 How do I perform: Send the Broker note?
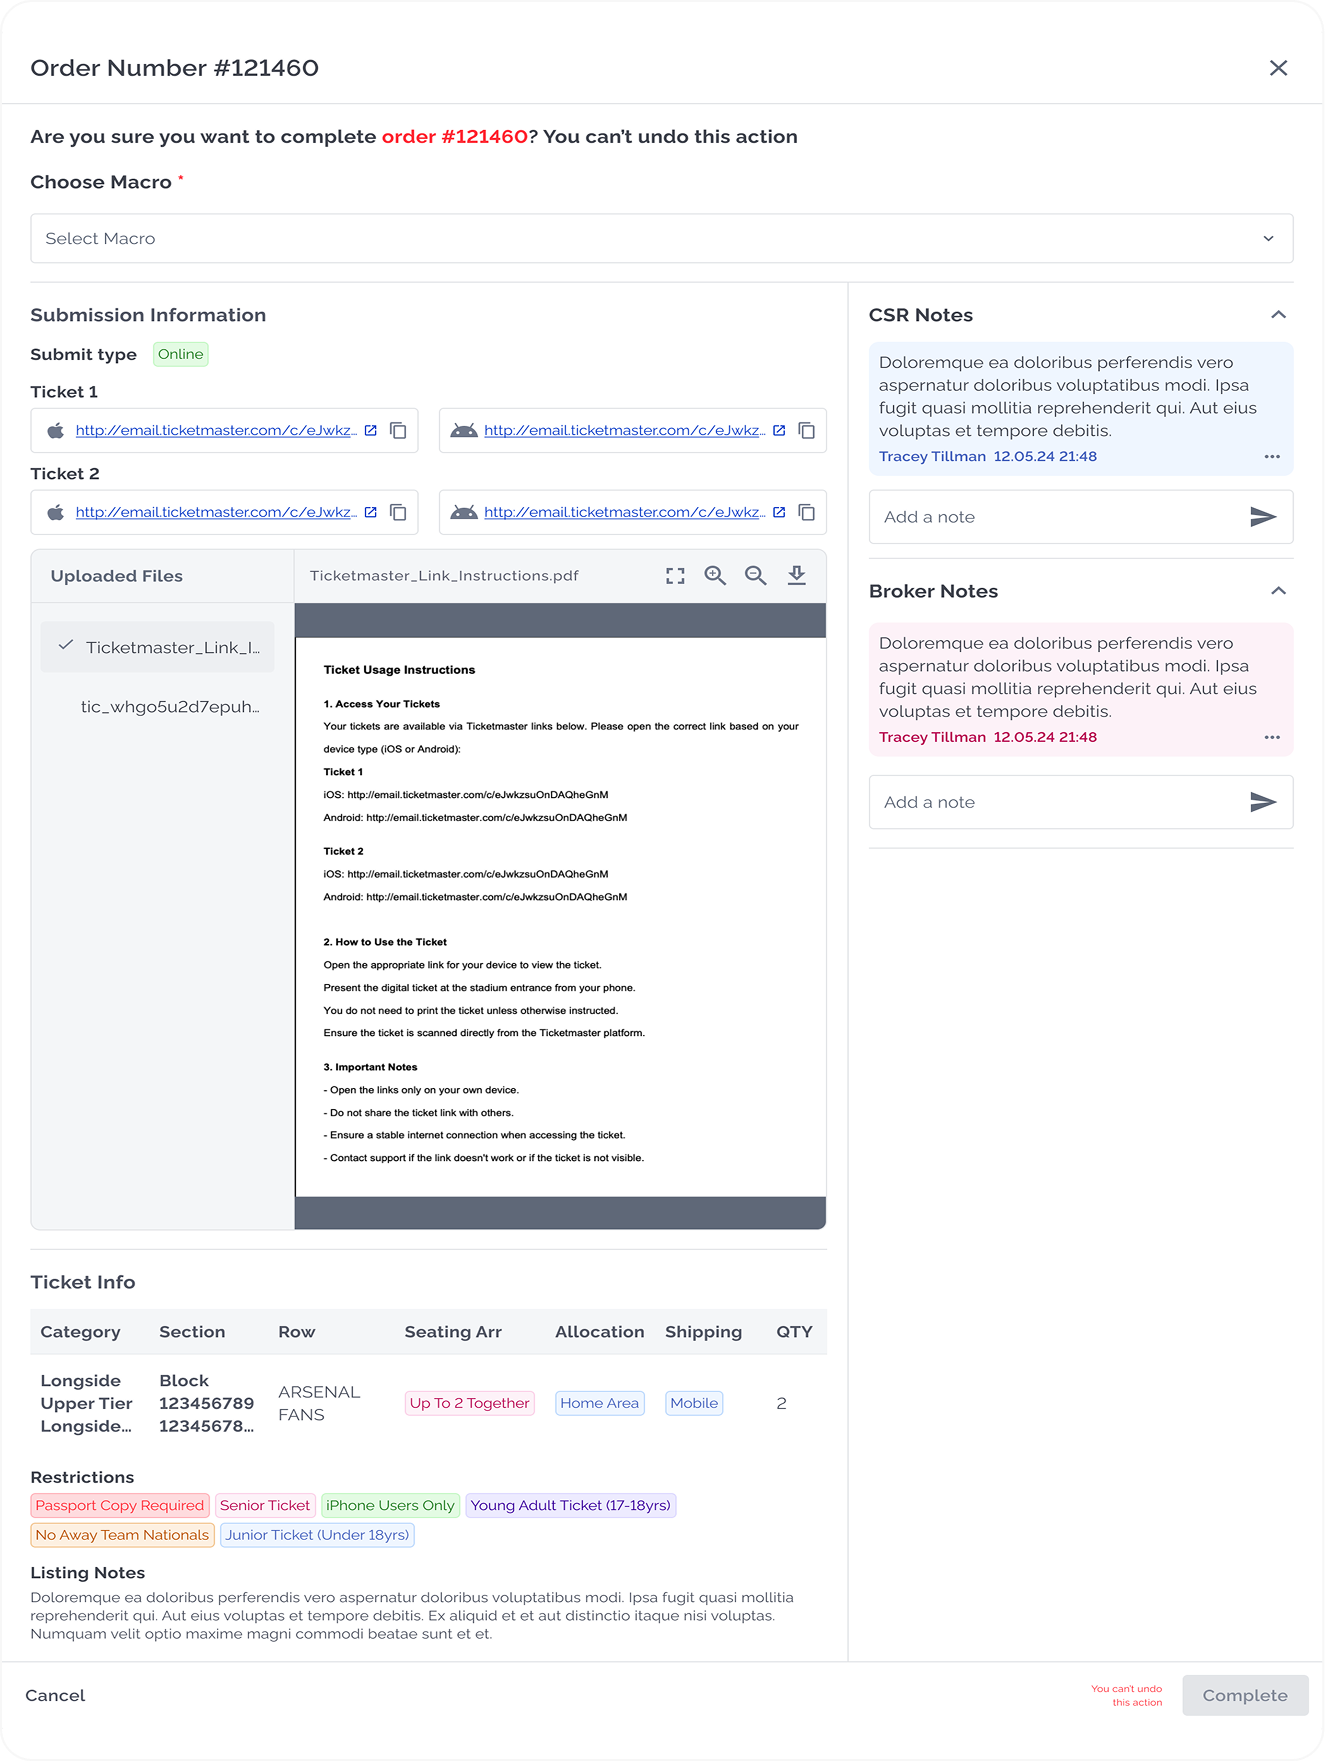1263,802
